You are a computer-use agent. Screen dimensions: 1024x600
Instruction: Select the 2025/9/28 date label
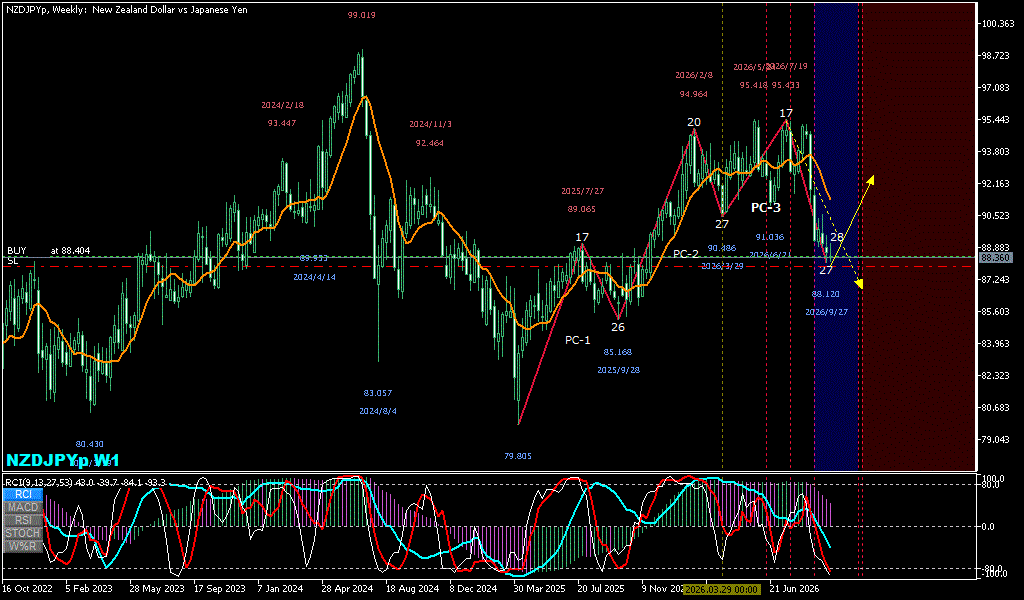point(618,370)
